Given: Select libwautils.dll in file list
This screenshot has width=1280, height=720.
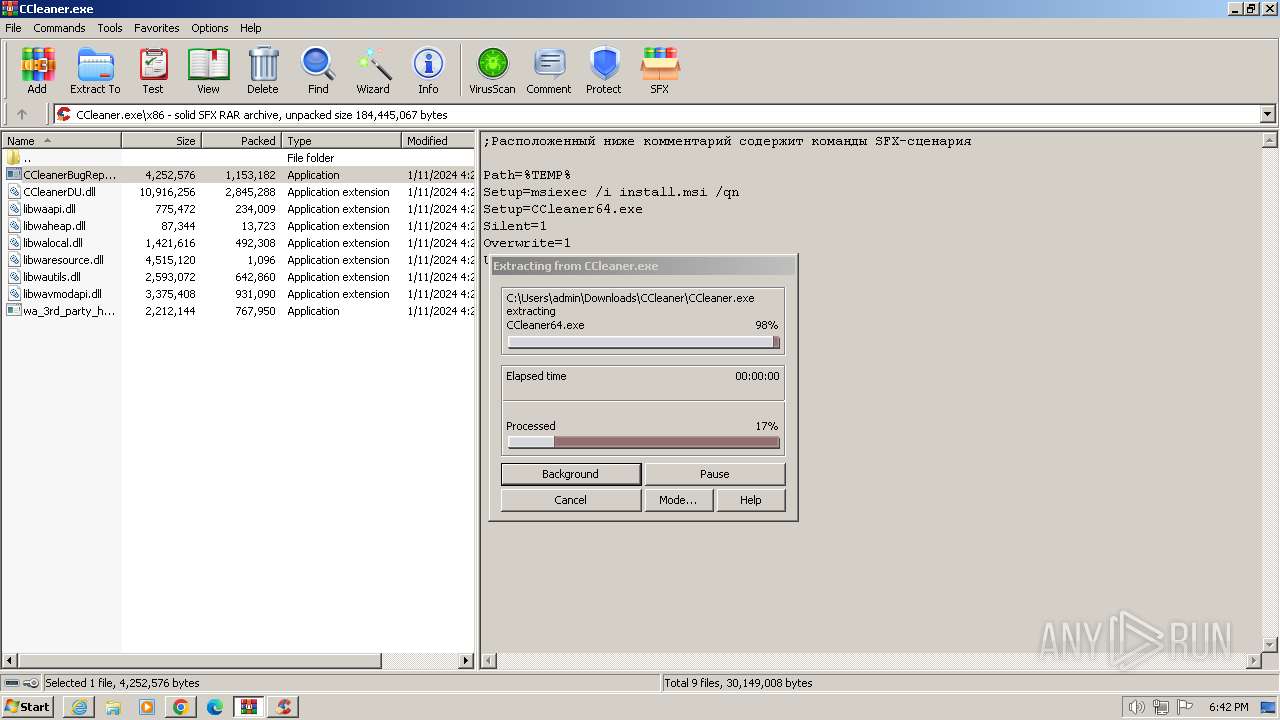Looking at the screenshot, I should coord(238,277).
